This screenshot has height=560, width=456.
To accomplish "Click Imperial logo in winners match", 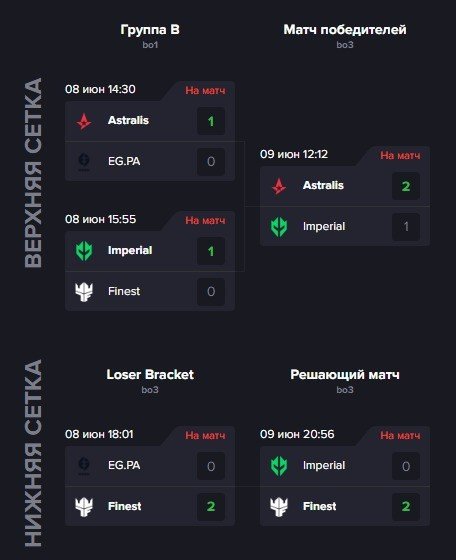I will (279, 227).
